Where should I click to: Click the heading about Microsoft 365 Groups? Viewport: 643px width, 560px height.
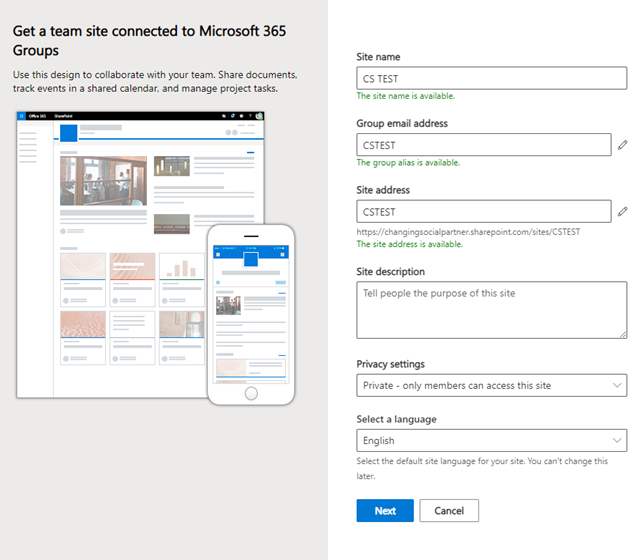point(149,41)
